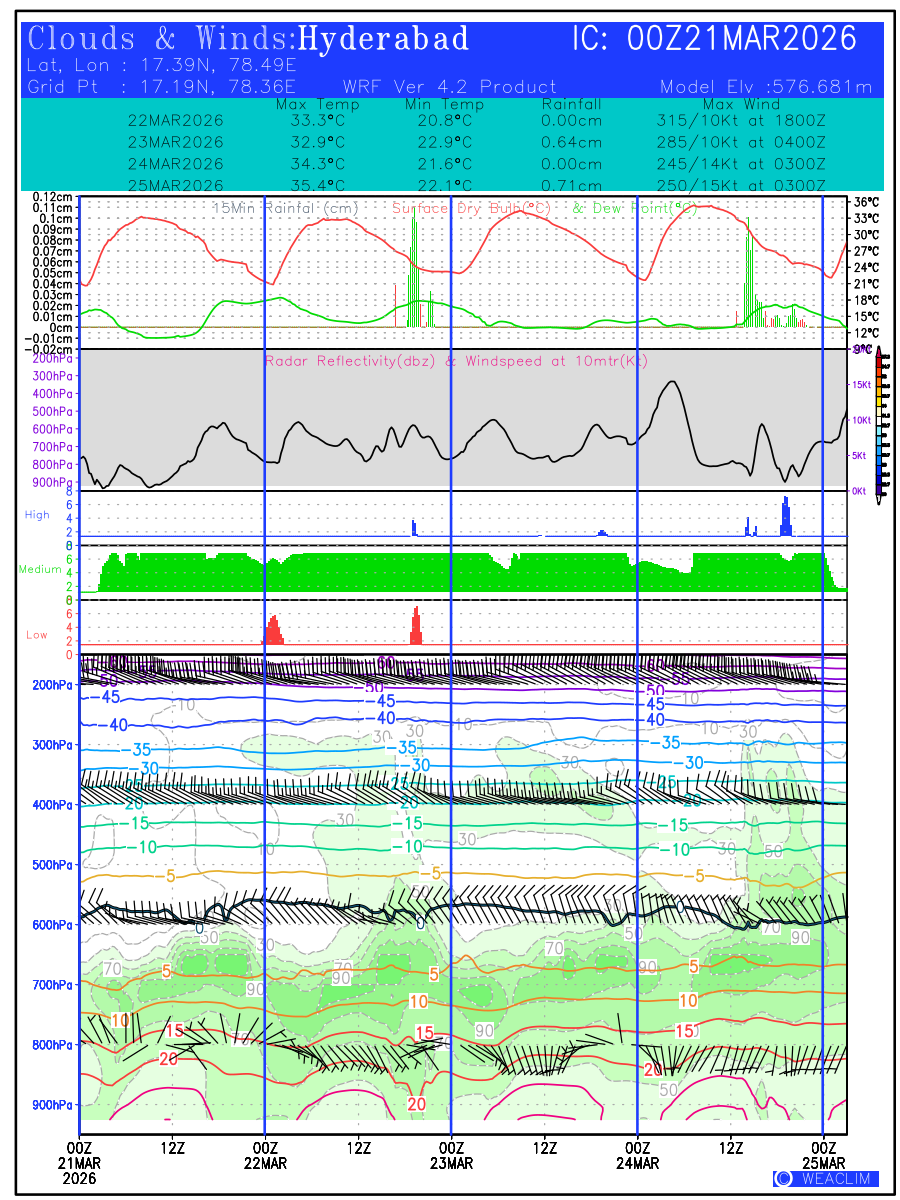Click the Max Temp column header
Screen dimensions: 900x1200
[310, 104]
